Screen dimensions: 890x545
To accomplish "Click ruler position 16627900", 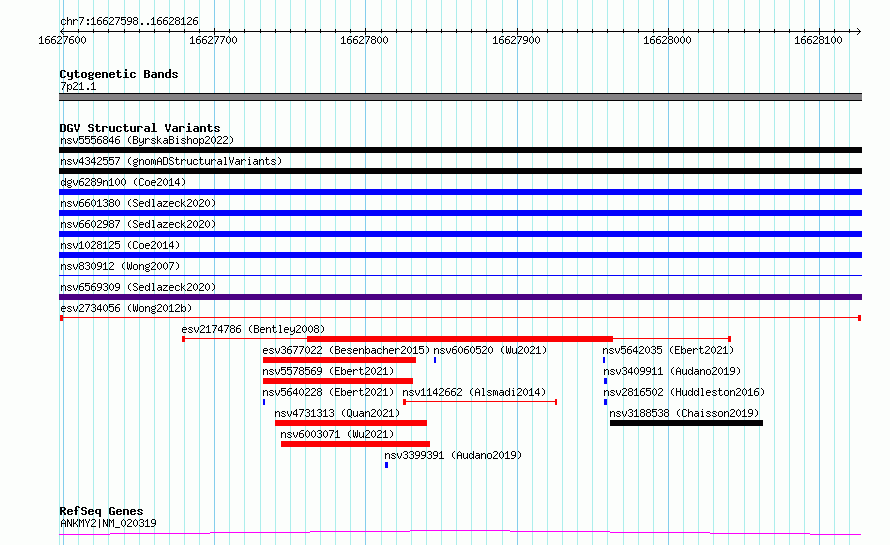I will (x=516, y=40).
